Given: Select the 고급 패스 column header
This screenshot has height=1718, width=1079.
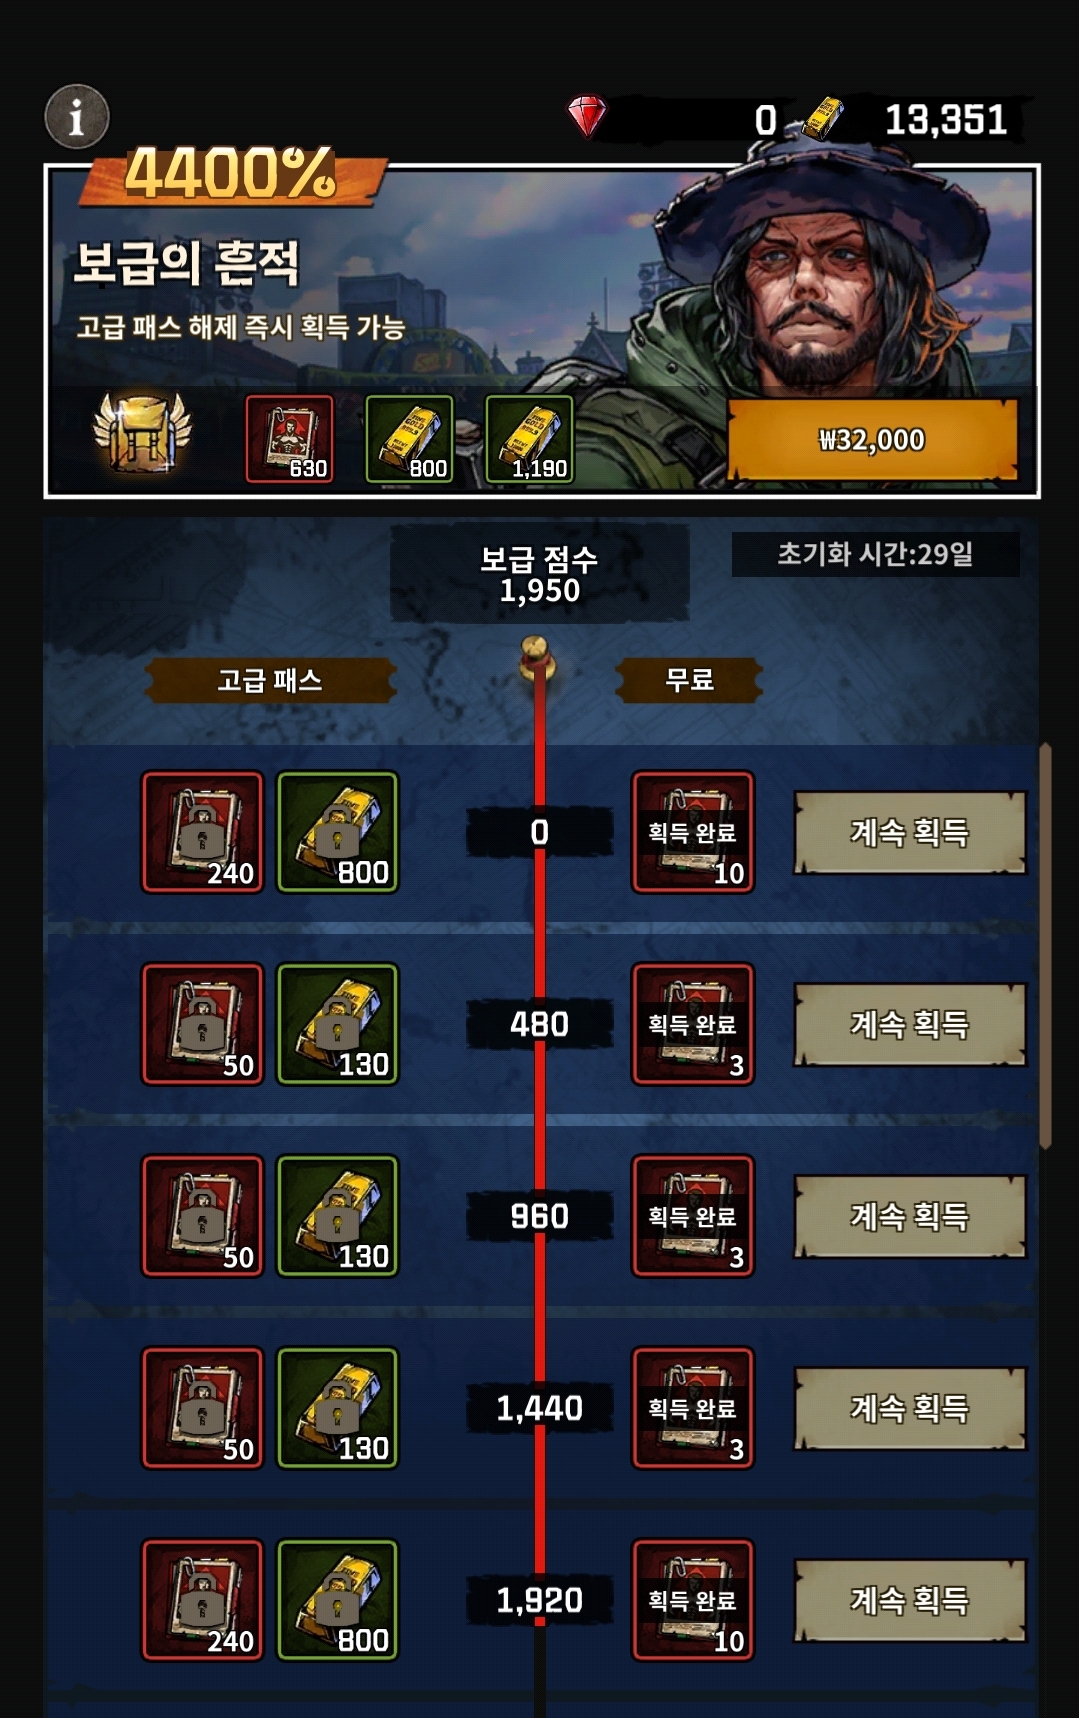Looking at the screenshot, I should point(270,681).
